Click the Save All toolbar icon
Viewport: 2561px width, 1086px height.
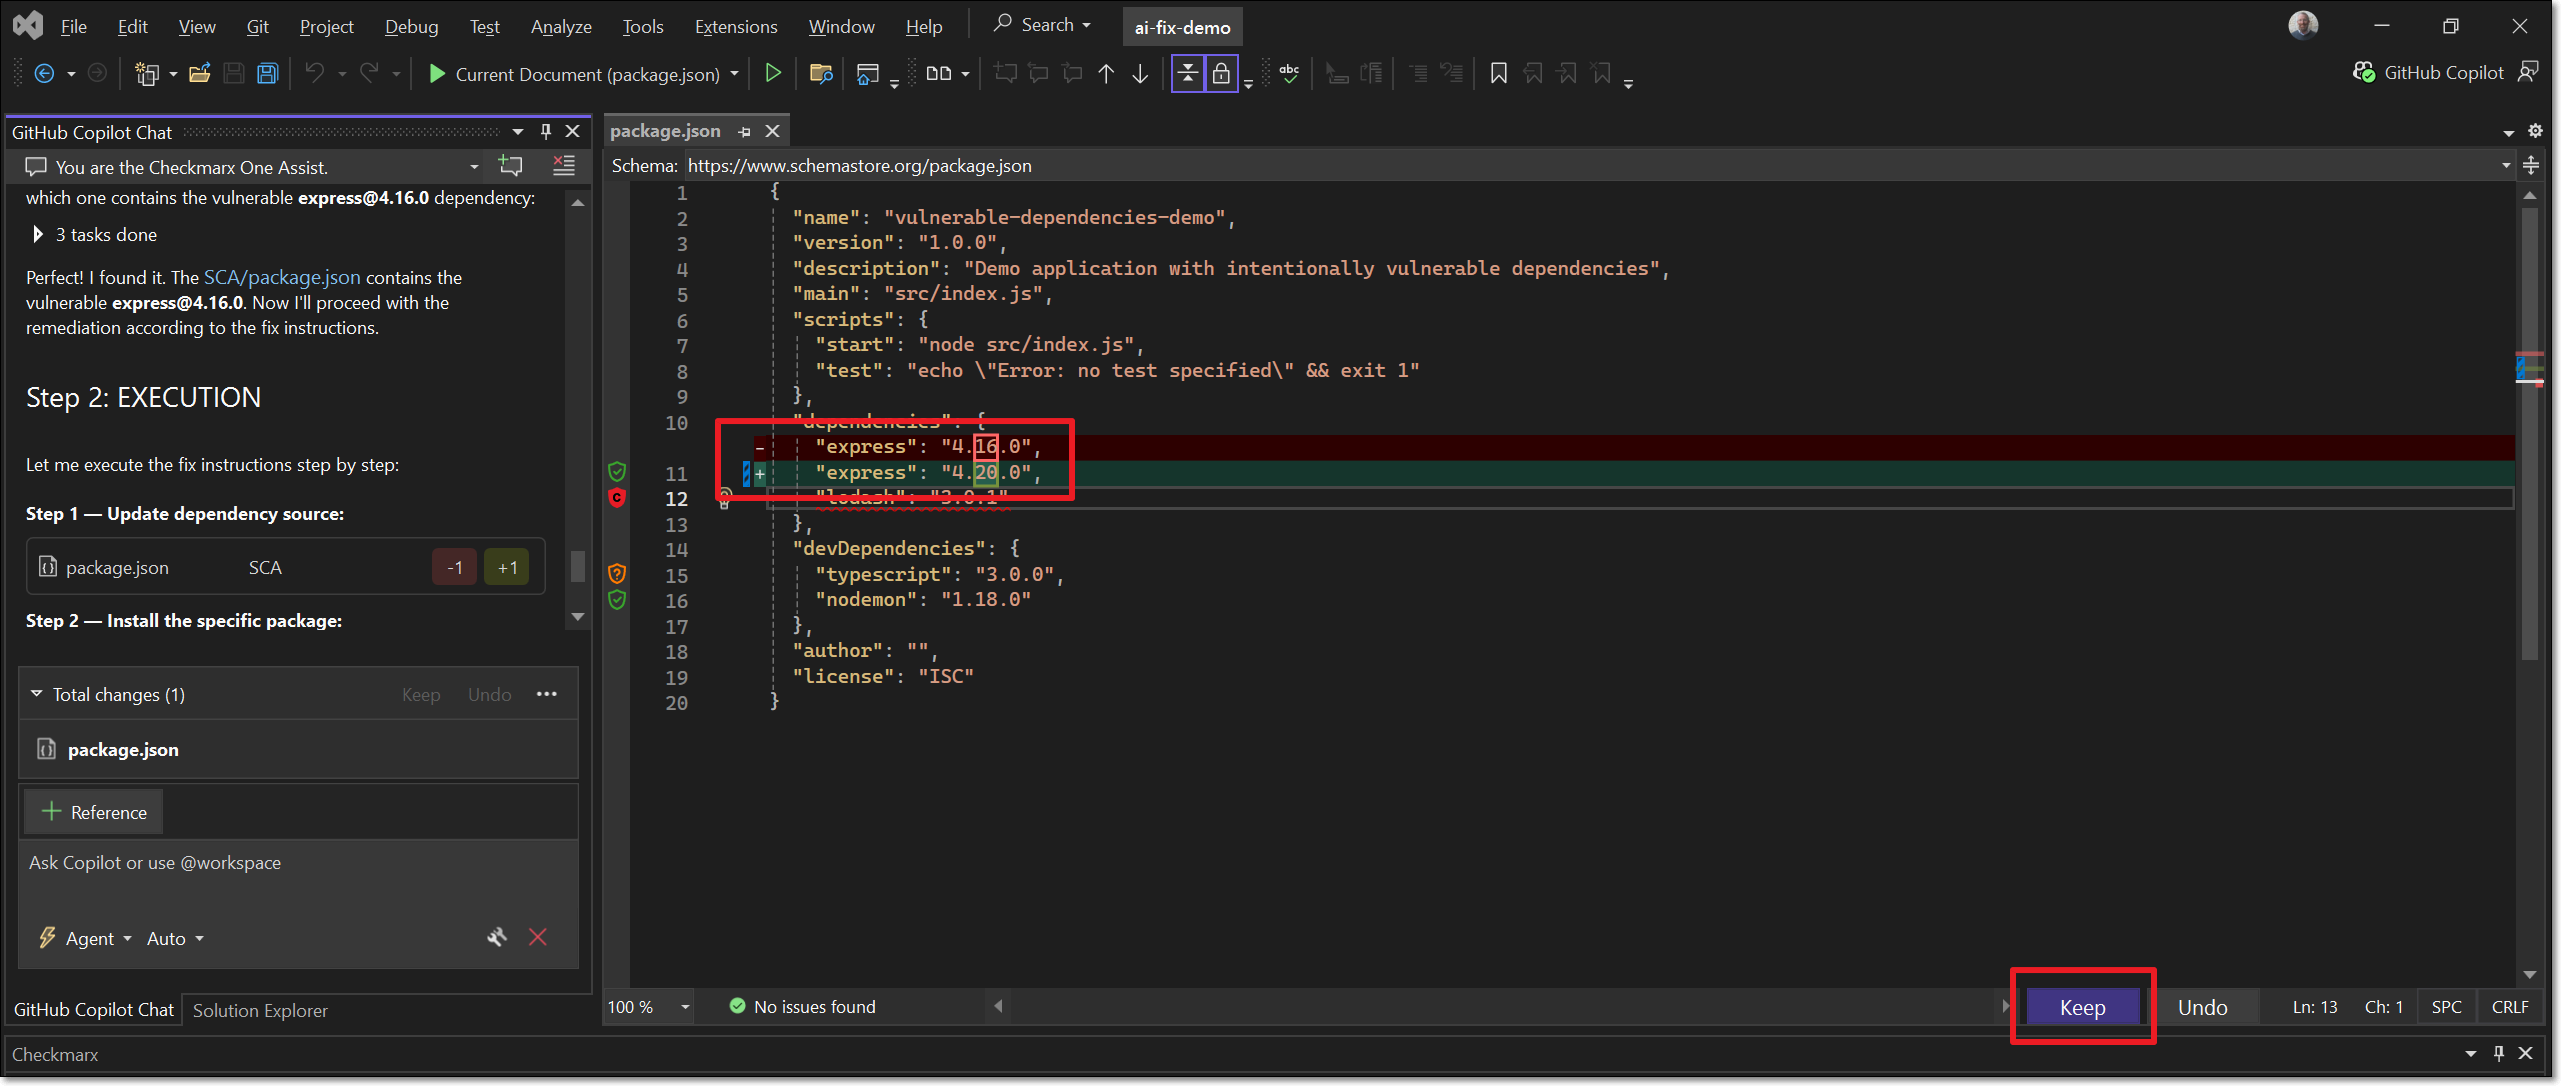[267, 74]
